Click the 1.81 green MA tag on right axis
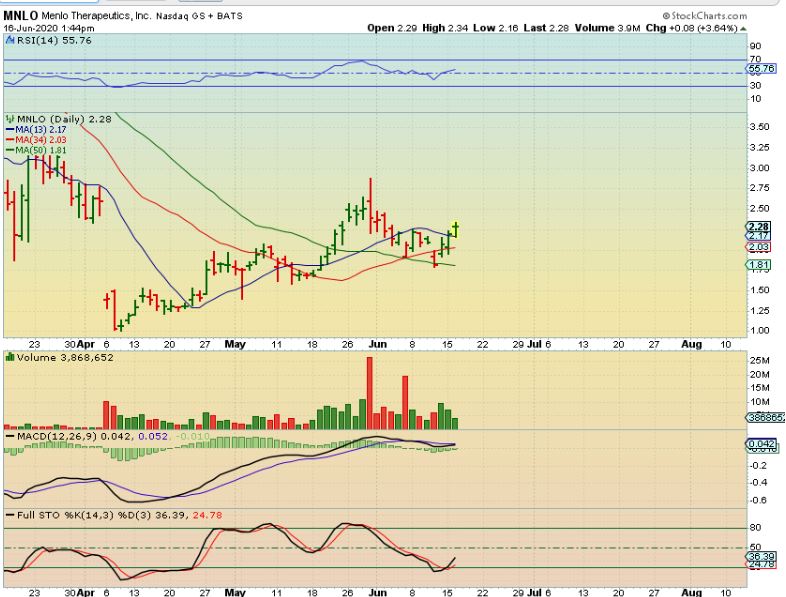The width and height of the screenshot is (786, 597). [759, 265]
